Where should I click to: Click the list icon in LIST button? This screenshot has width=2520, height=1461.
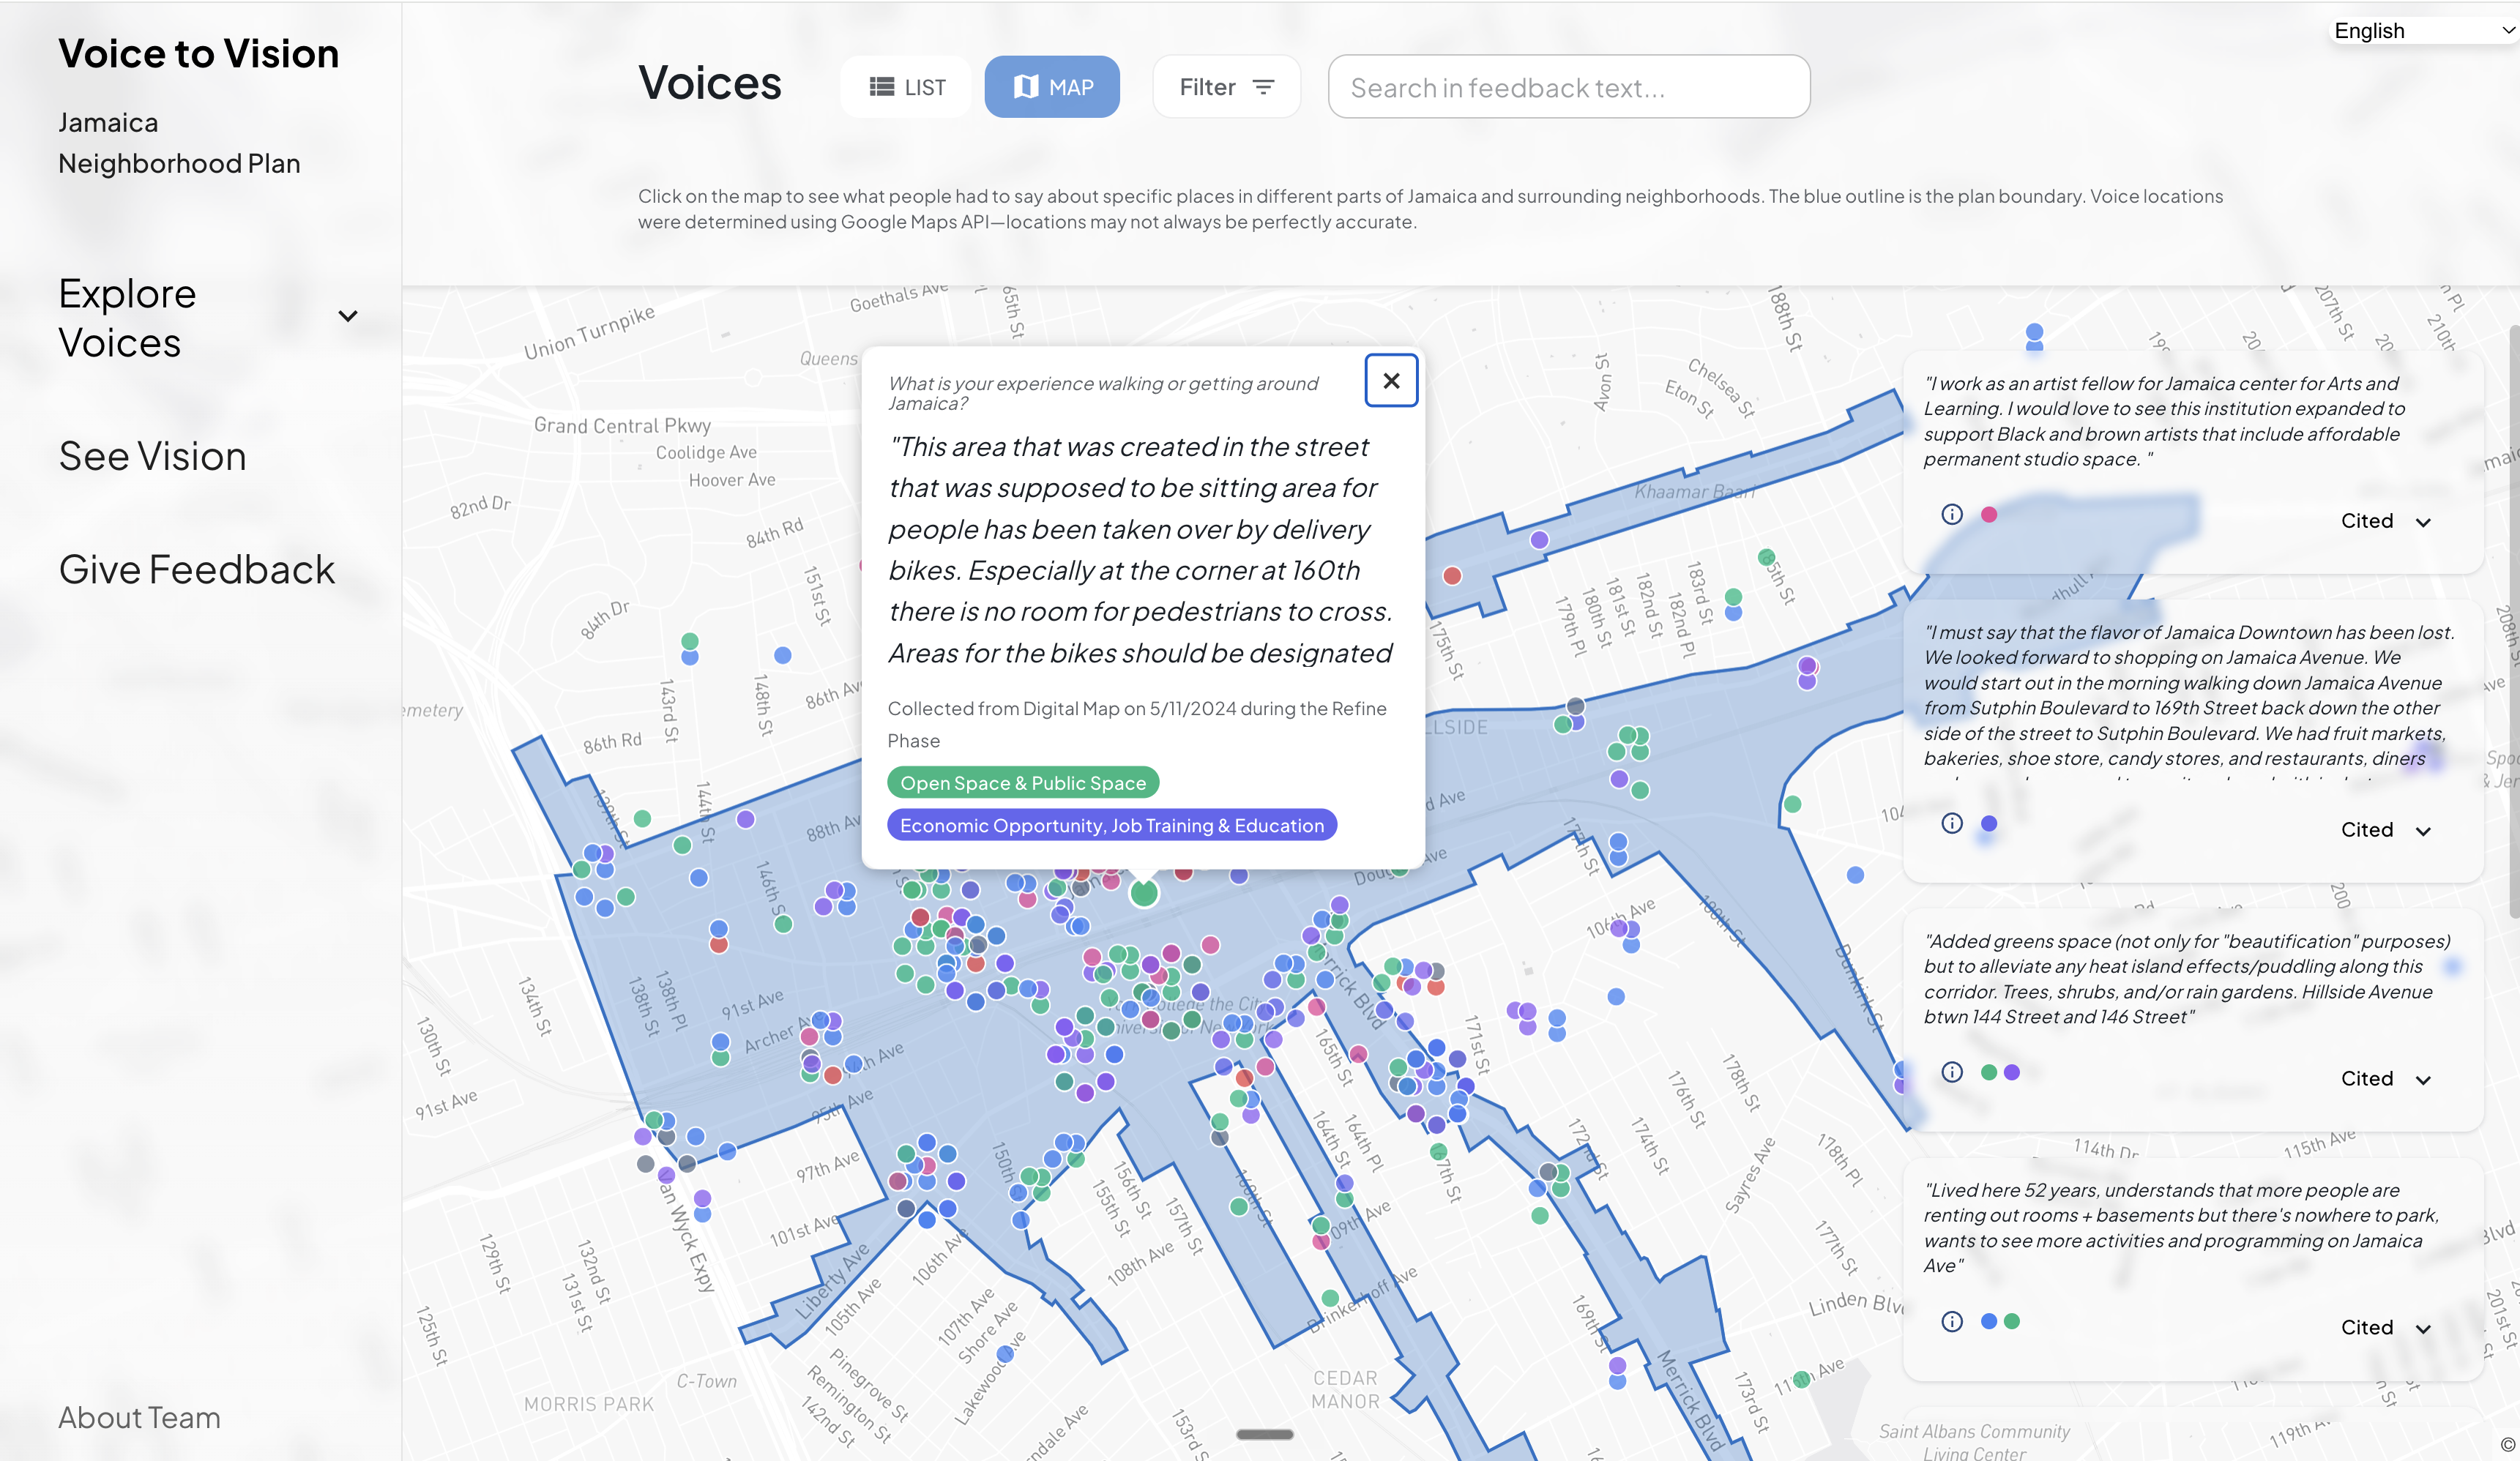[881, 87]
